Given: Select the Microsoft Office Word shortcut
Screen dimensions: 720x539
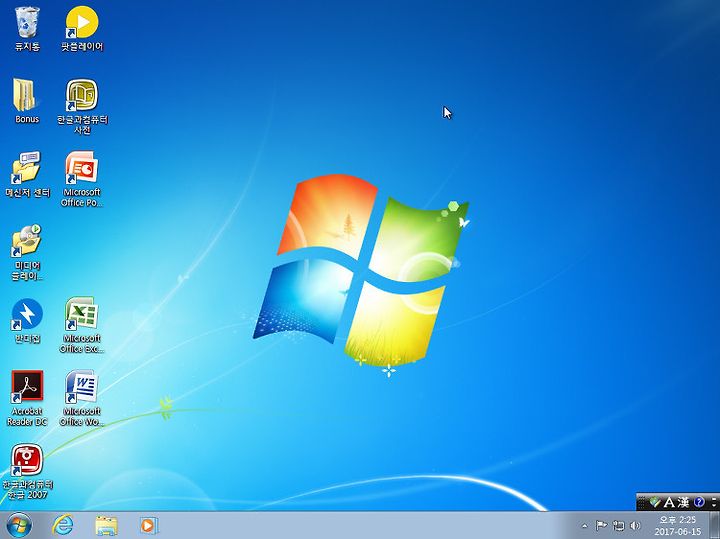Looking at the screenshot, I should tap(82, 398).
